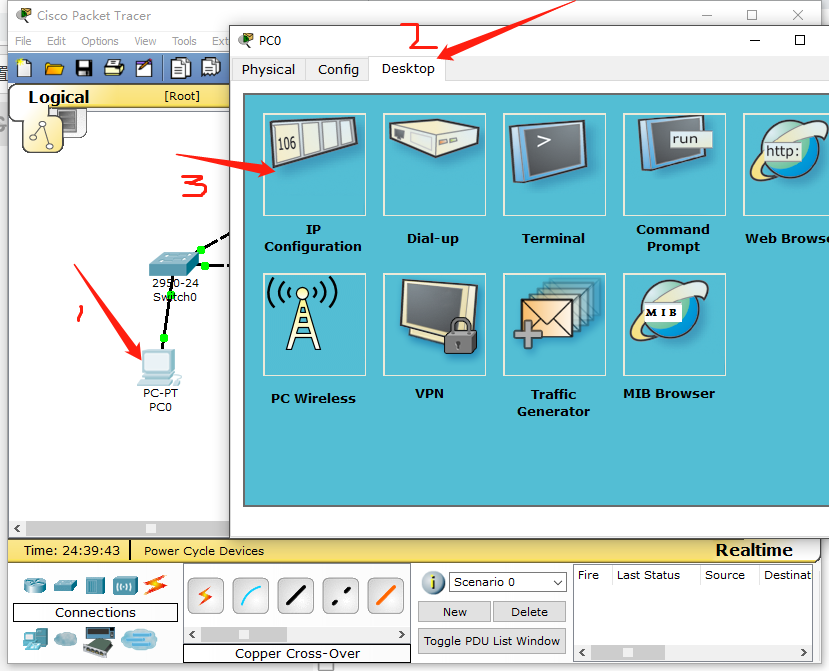Select the PC0 device in workspace
The image size is (829, 671).
159,367
